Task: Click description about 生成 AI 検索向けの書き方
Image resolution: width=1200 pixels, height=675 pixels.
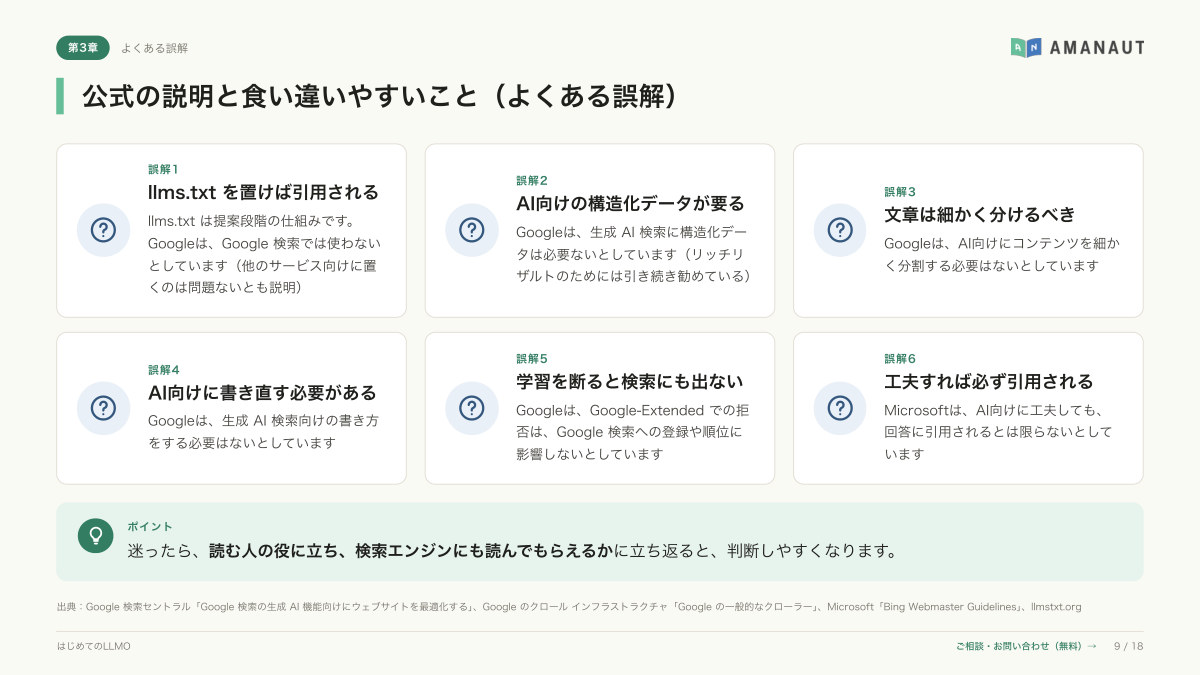Action: [x=263, y=432]
